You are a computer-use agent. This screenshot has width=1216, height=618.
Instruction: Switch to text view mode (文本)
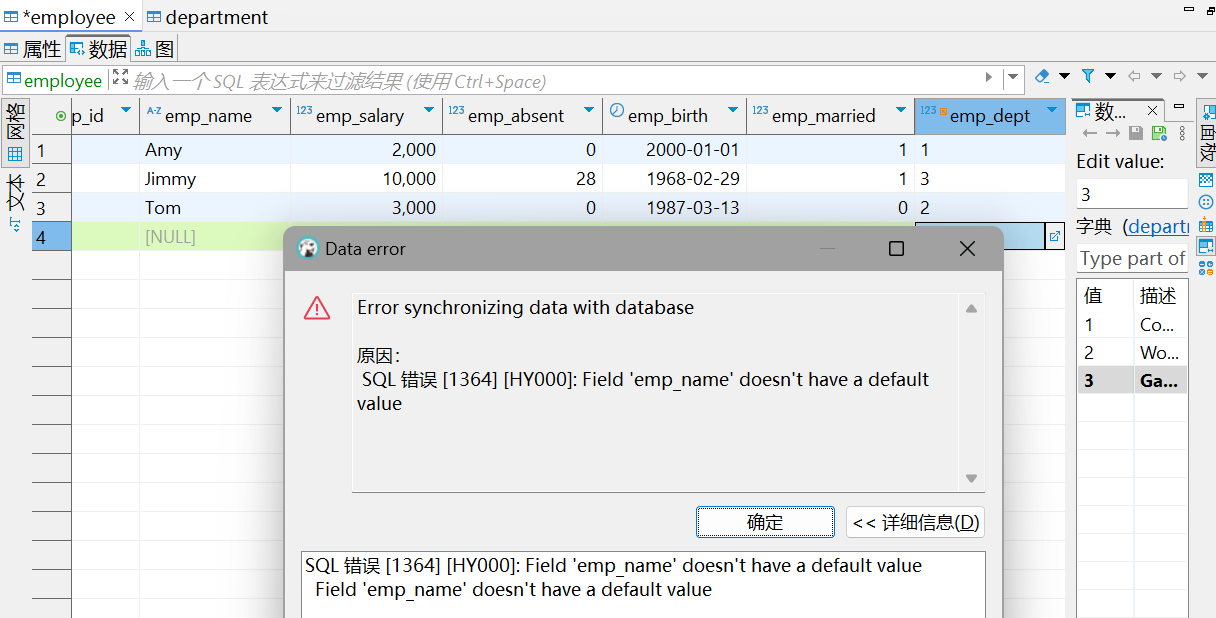point(15,195)
